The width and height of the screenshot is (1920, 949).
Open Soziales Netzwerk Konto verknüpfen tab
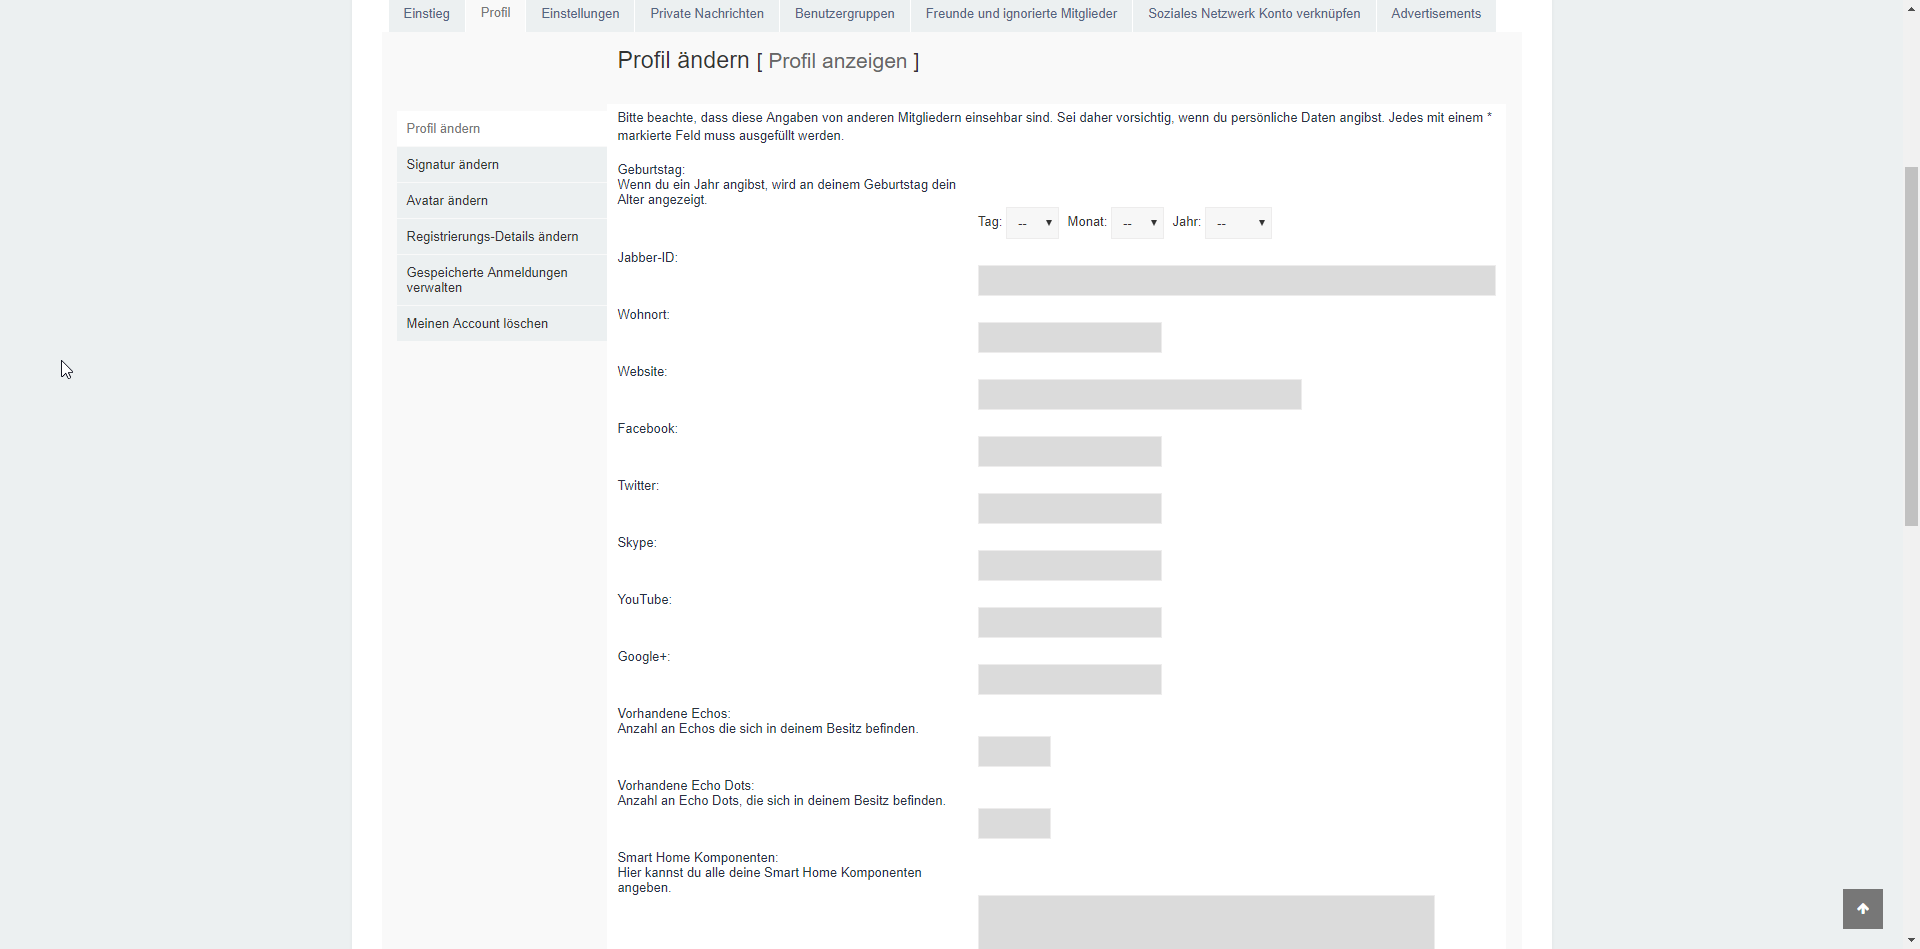coord(1254,14)
